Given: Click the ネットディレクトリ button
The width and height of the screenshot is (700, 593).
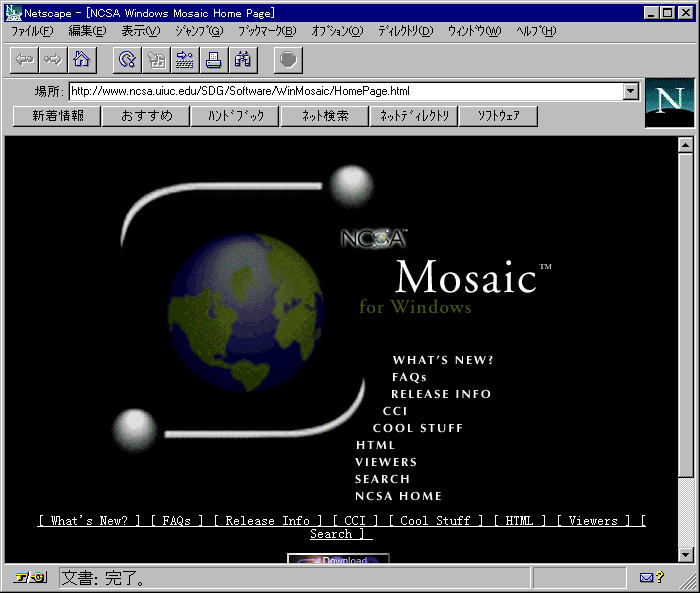Looking at the screenshot, I should tap(414, 116).
